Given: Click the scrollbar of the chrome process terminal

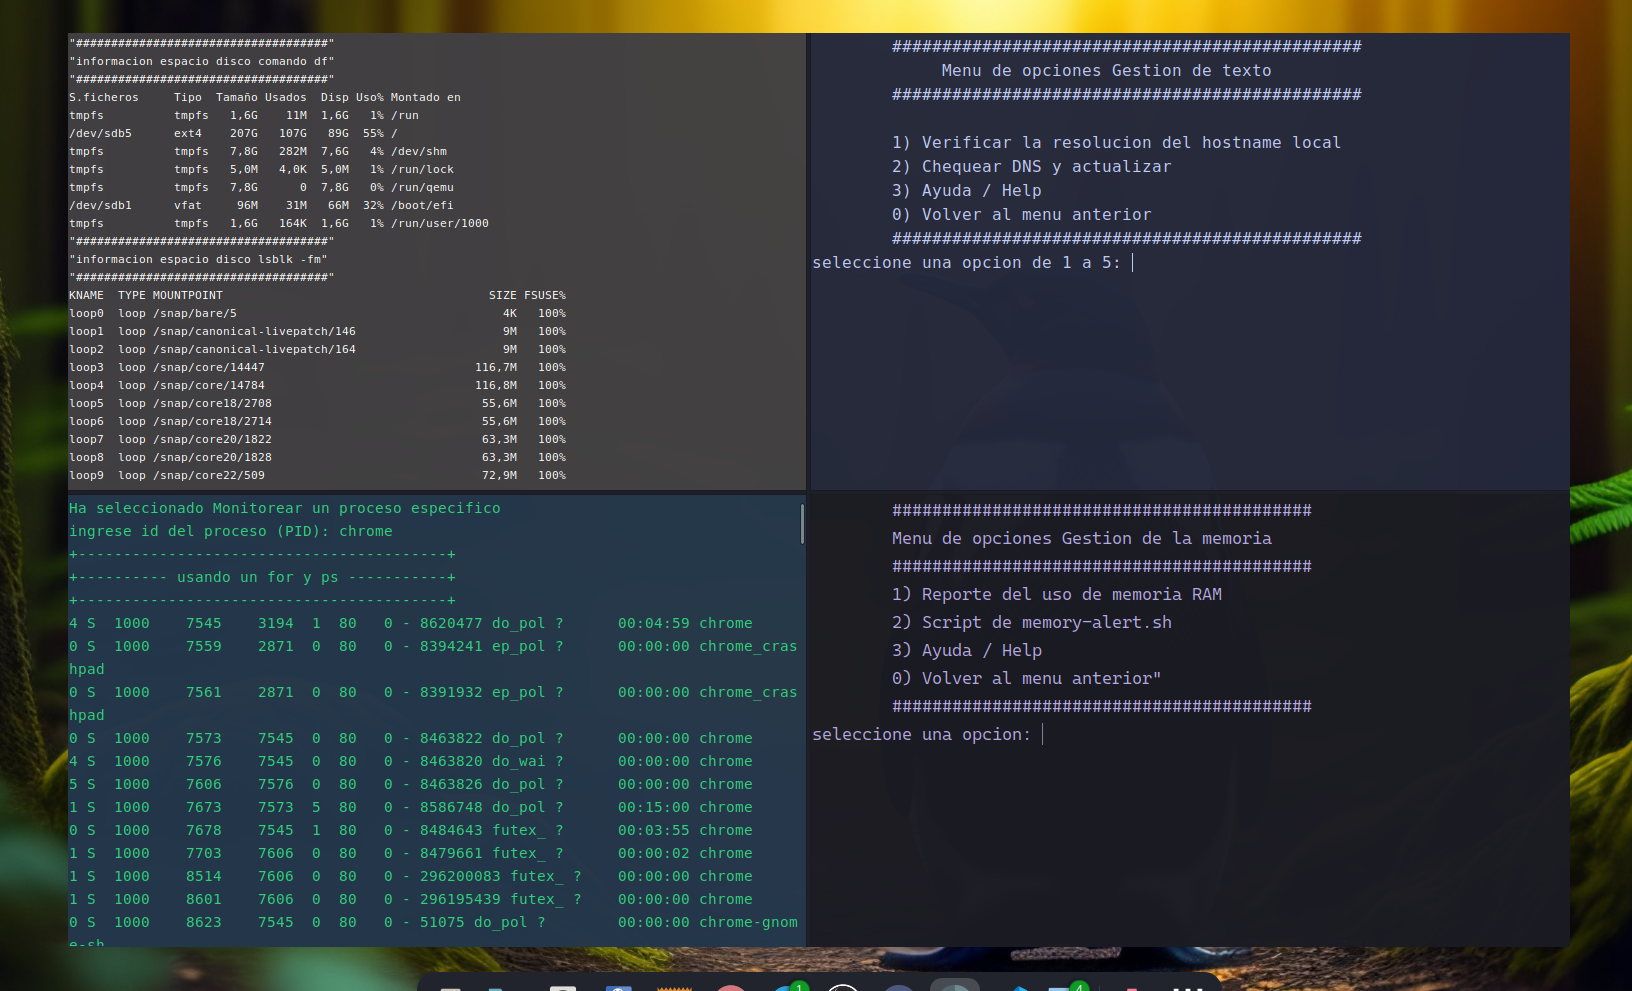Looking at the screenshot, I should [x=802, y=524].
